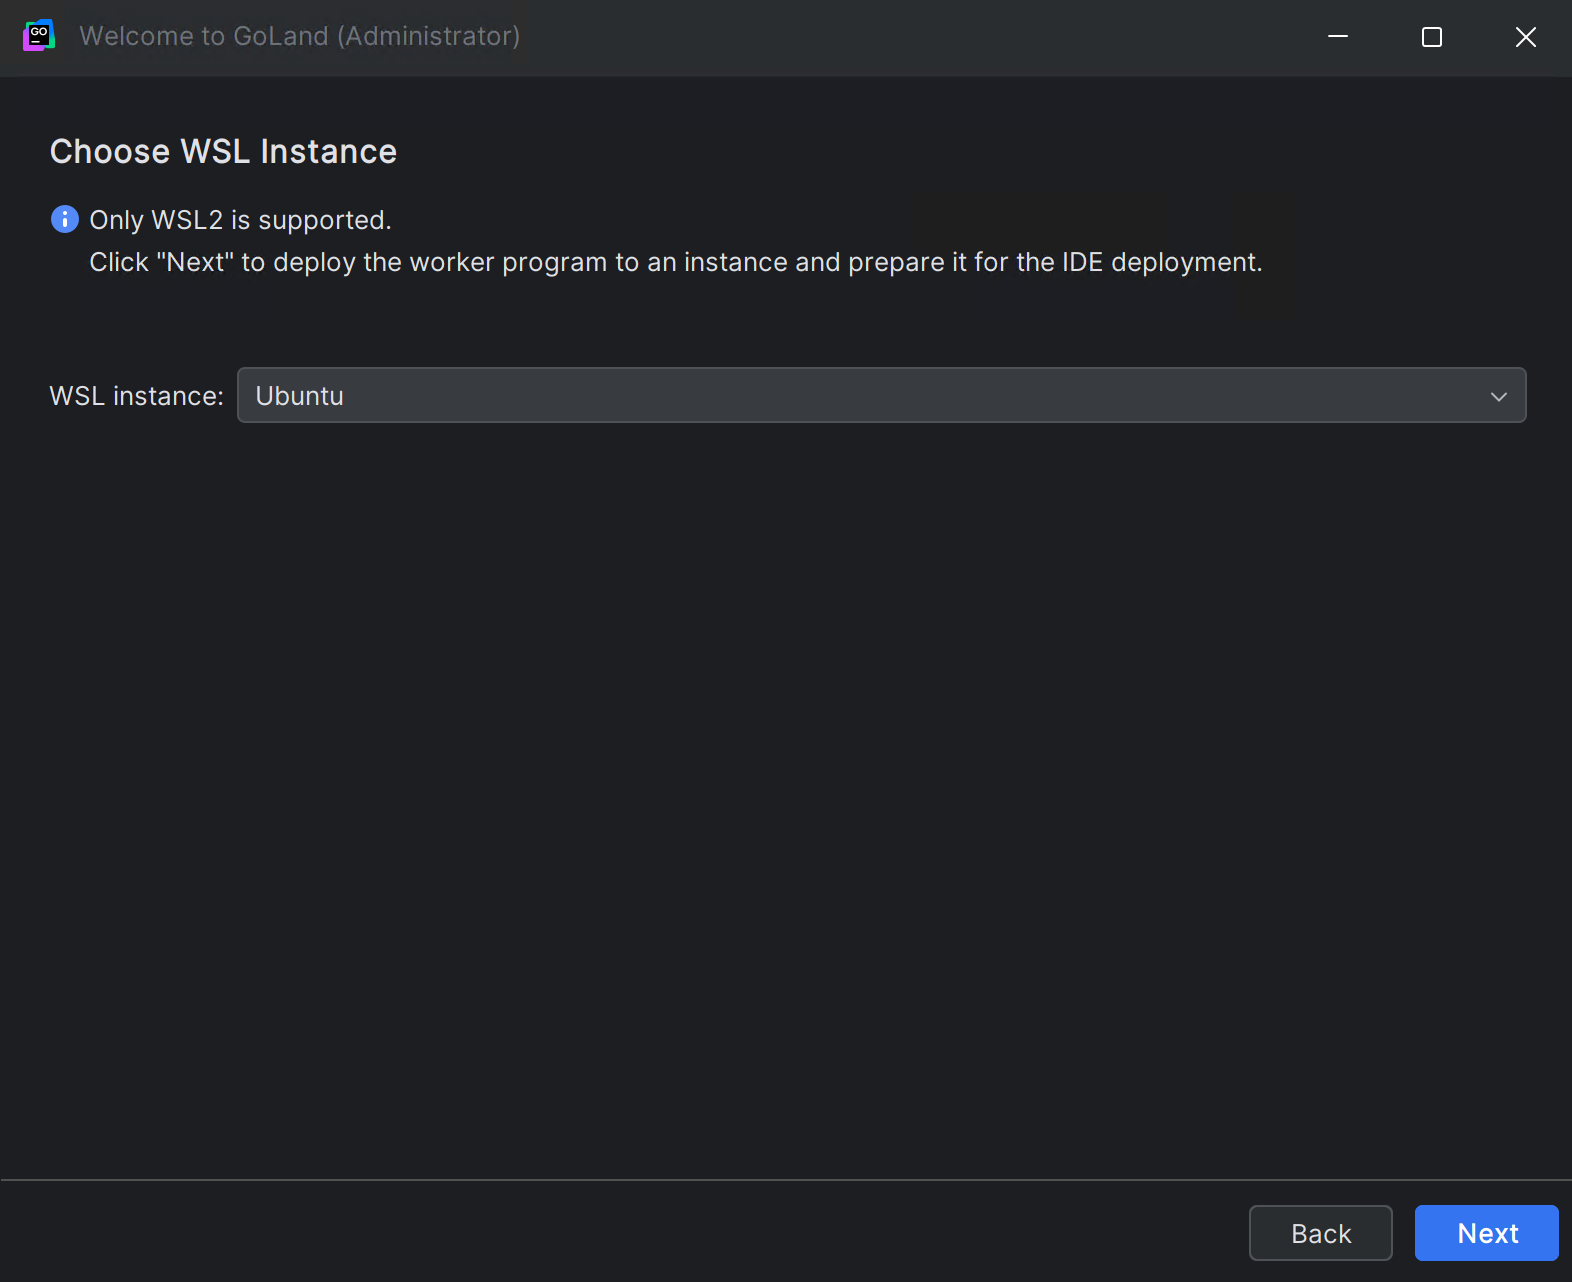Minimize the Welcome to GoLand window
The height and width of the screenshot is (1282, 1572).
[x=1337, y=37]
